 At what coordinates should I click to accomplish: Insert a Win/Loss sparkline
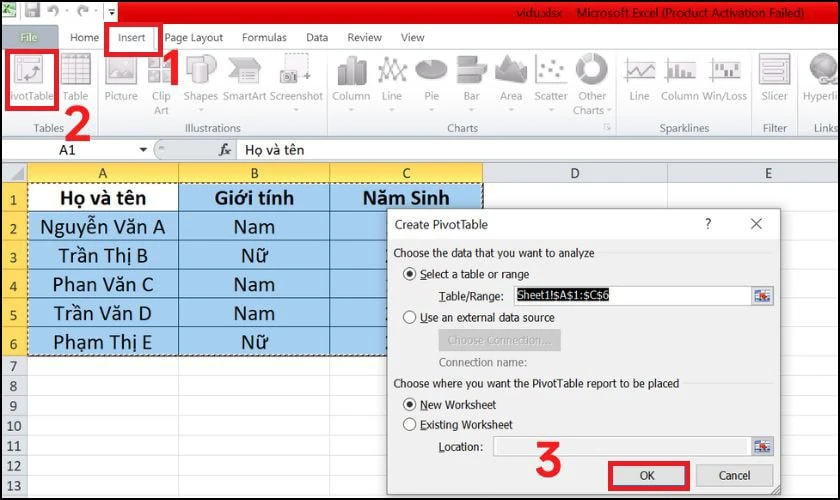click(x=724, y=79)
